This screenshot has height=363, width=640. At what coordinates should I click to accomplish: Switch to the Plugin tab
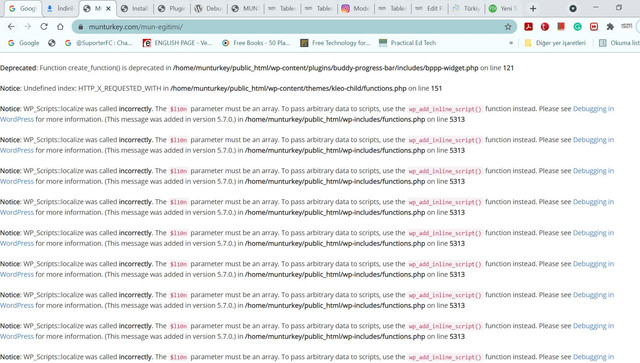pos(171,9)
